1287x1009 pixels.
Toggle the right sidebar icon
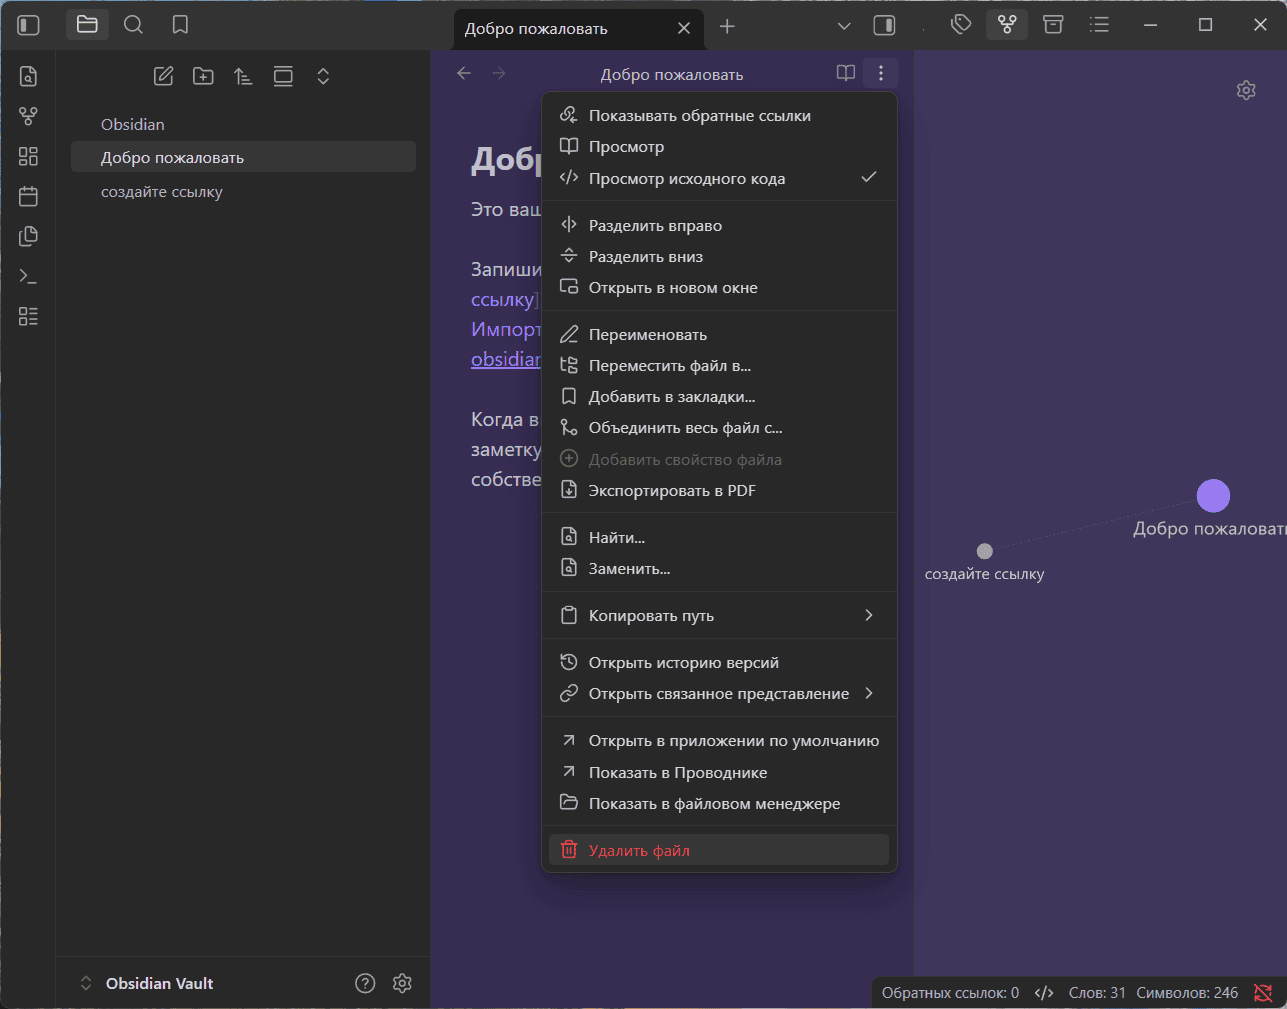click(x=884, y=25)
